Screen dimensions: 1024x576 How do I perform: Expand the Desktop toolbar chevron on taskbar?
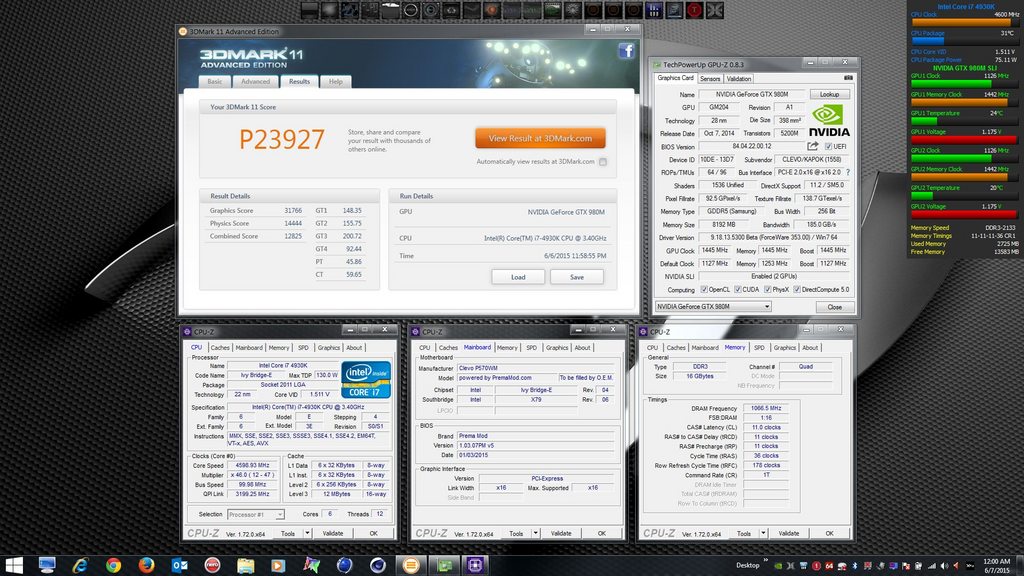pos(766,561)
